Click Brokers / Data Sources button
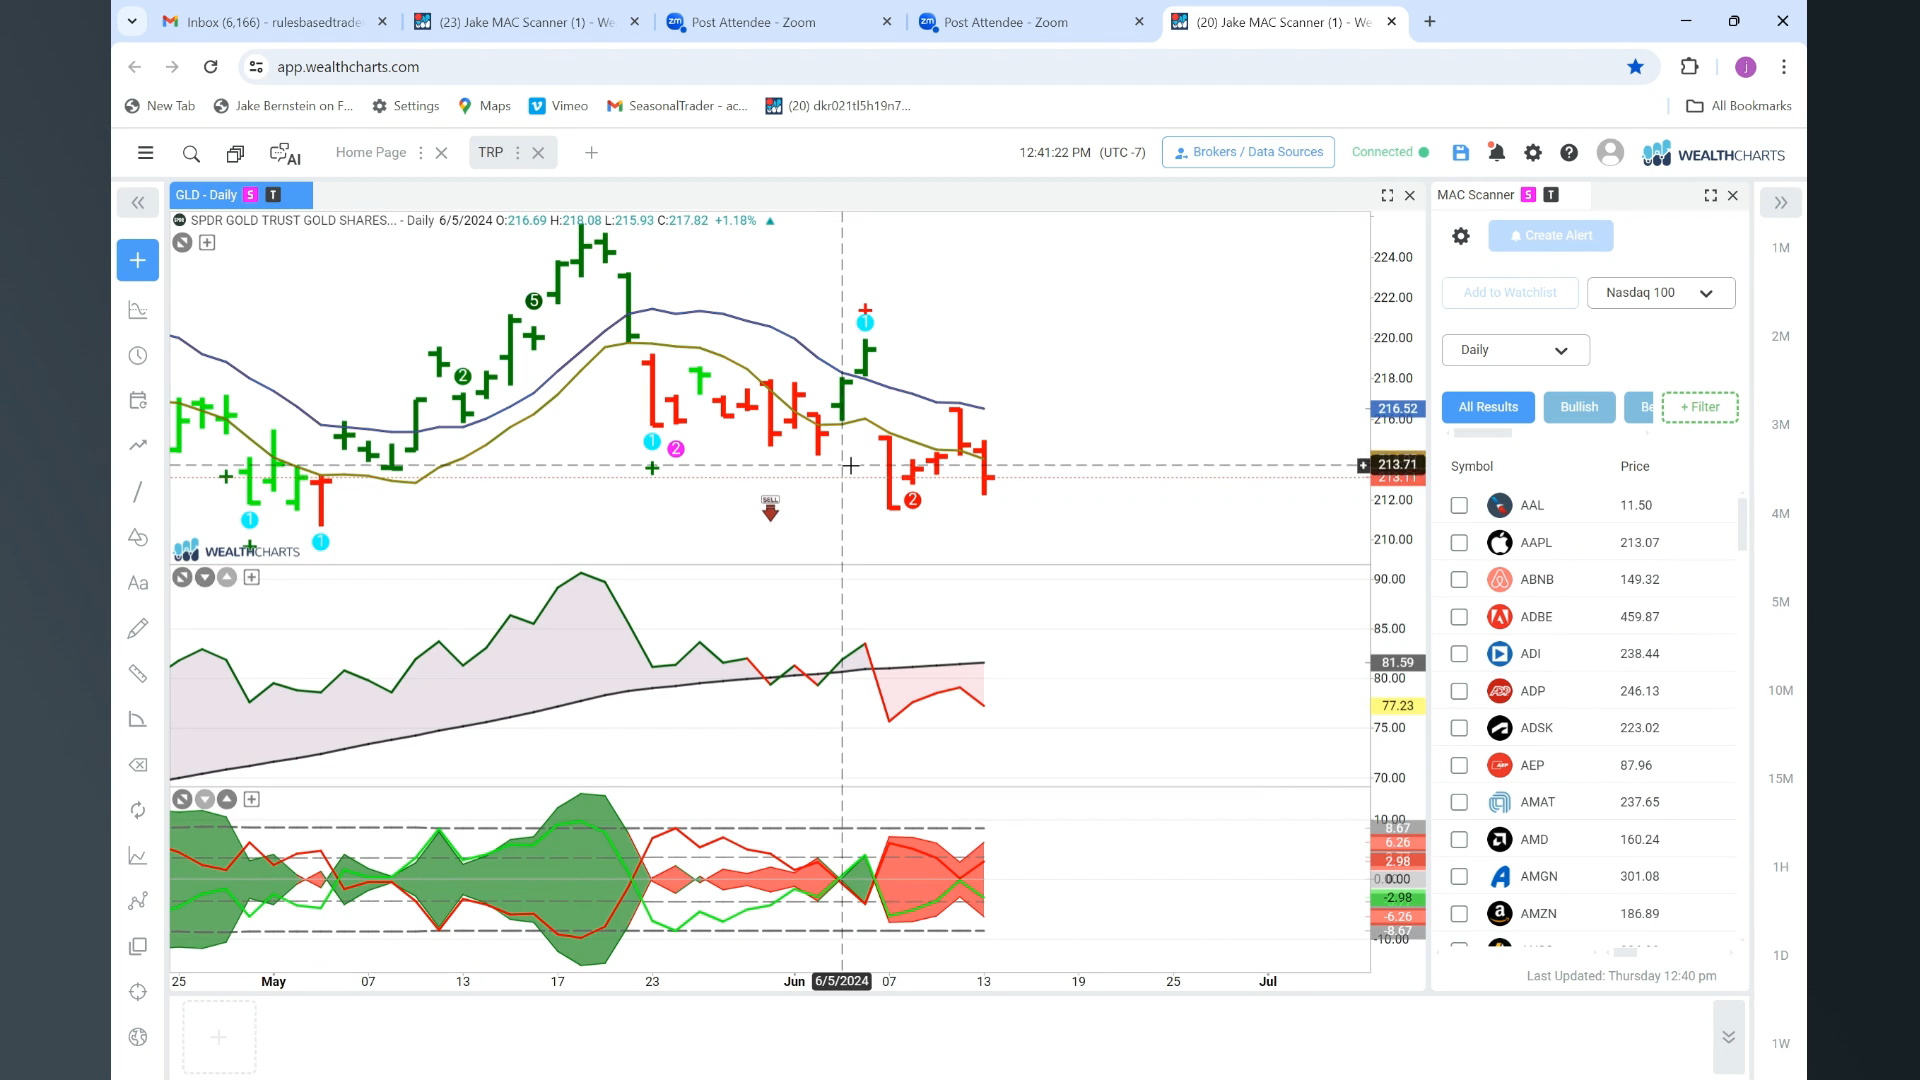1920x1080 pixels. click(1248, 152)
